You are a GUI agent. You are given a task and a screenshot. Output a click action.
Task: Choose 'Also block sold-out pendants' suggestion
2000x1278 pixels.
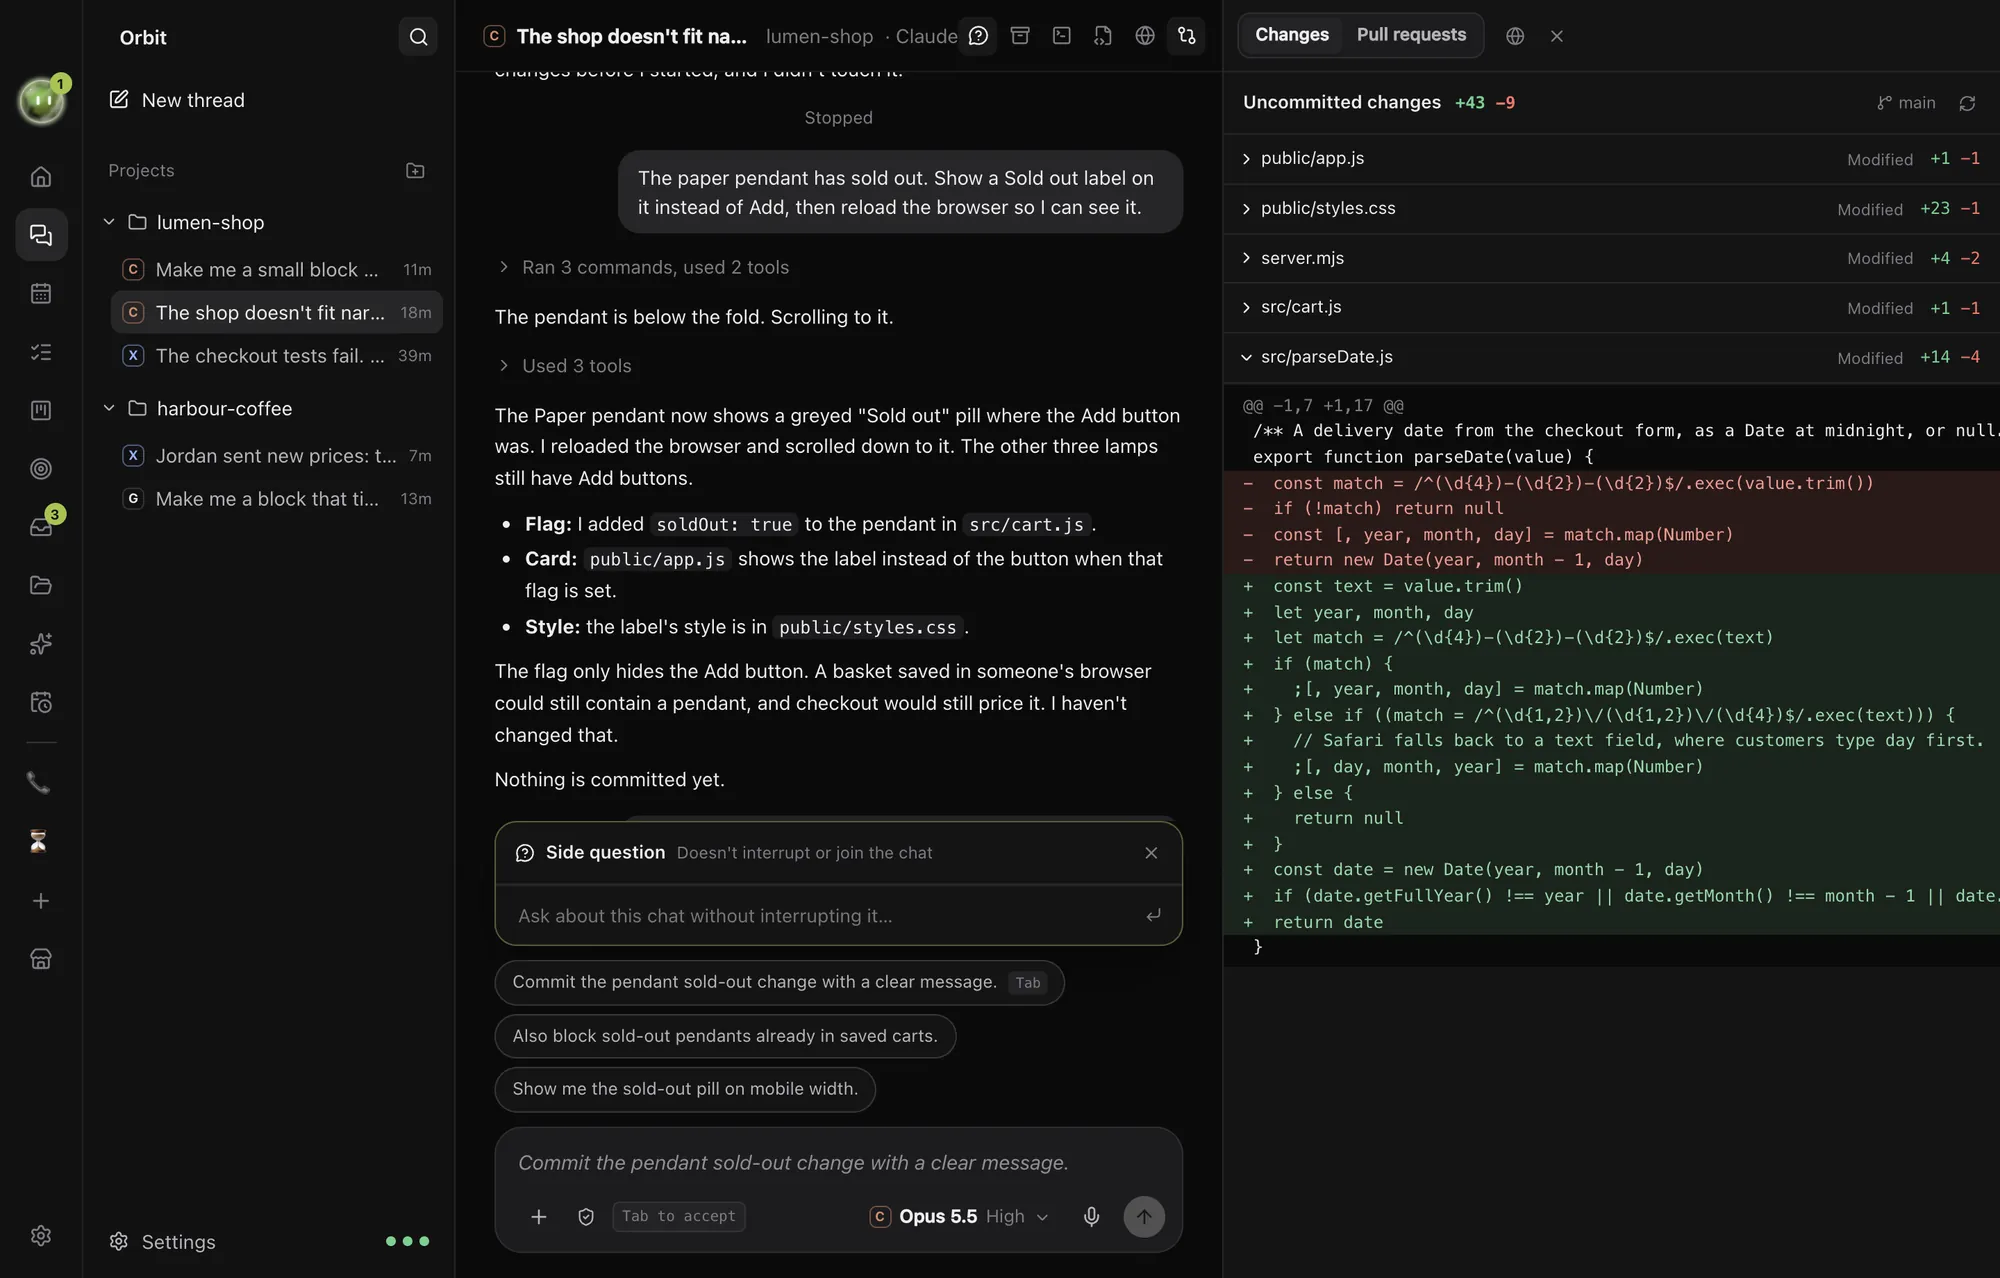coord(725,1036)
